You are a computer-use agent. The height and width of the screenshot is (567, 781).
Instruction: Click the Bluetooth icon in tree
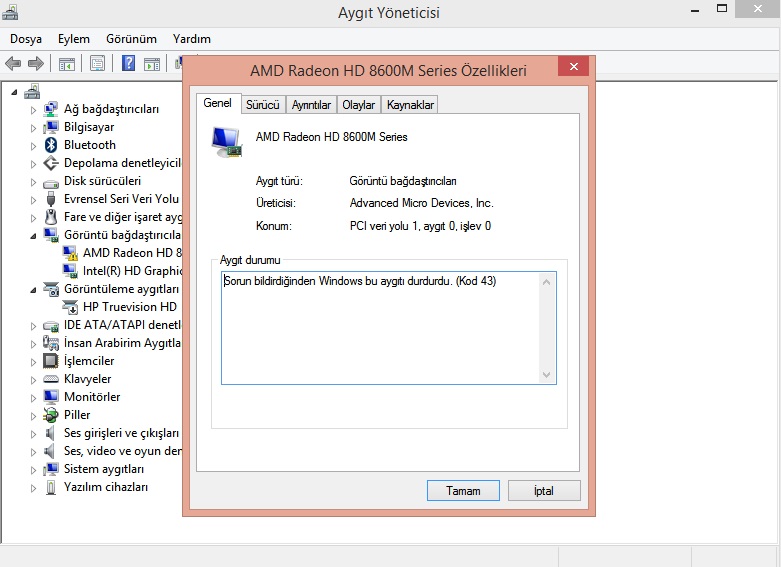tap(51, 145)
